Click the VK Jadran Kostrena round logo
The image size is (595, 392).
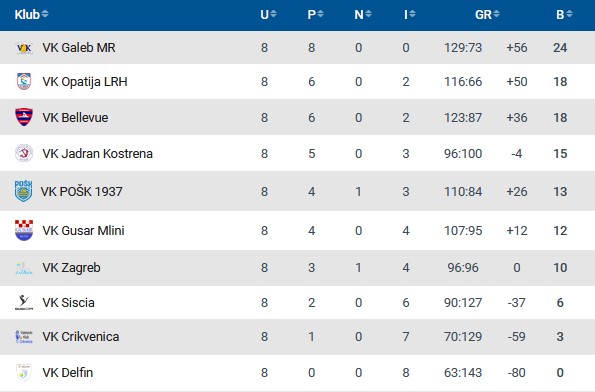(24, 153)
